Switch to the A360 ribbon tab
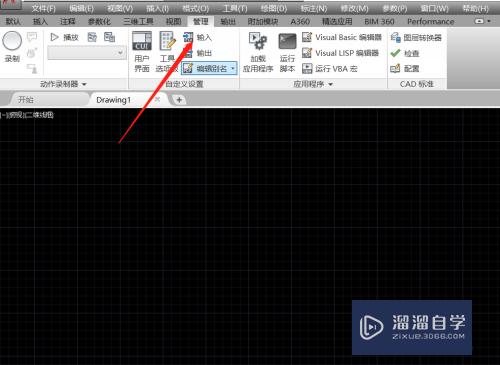Image resolution: width=500 pixels, height=365 pixels. 300,22
